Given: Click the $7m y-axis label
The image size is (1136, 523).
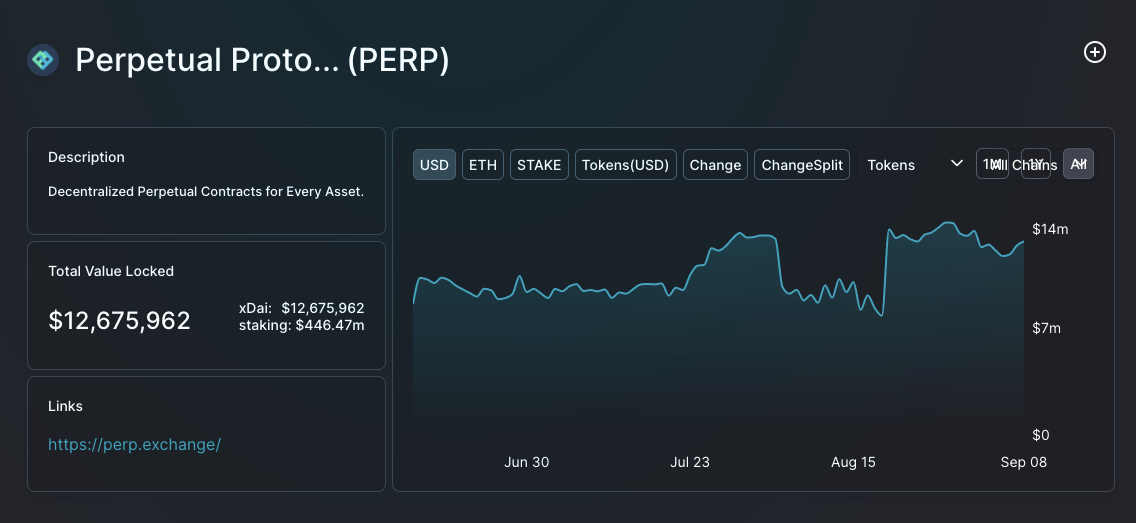Looking at the screenshot, I should pyautogui.click(x=1046, y=328).
